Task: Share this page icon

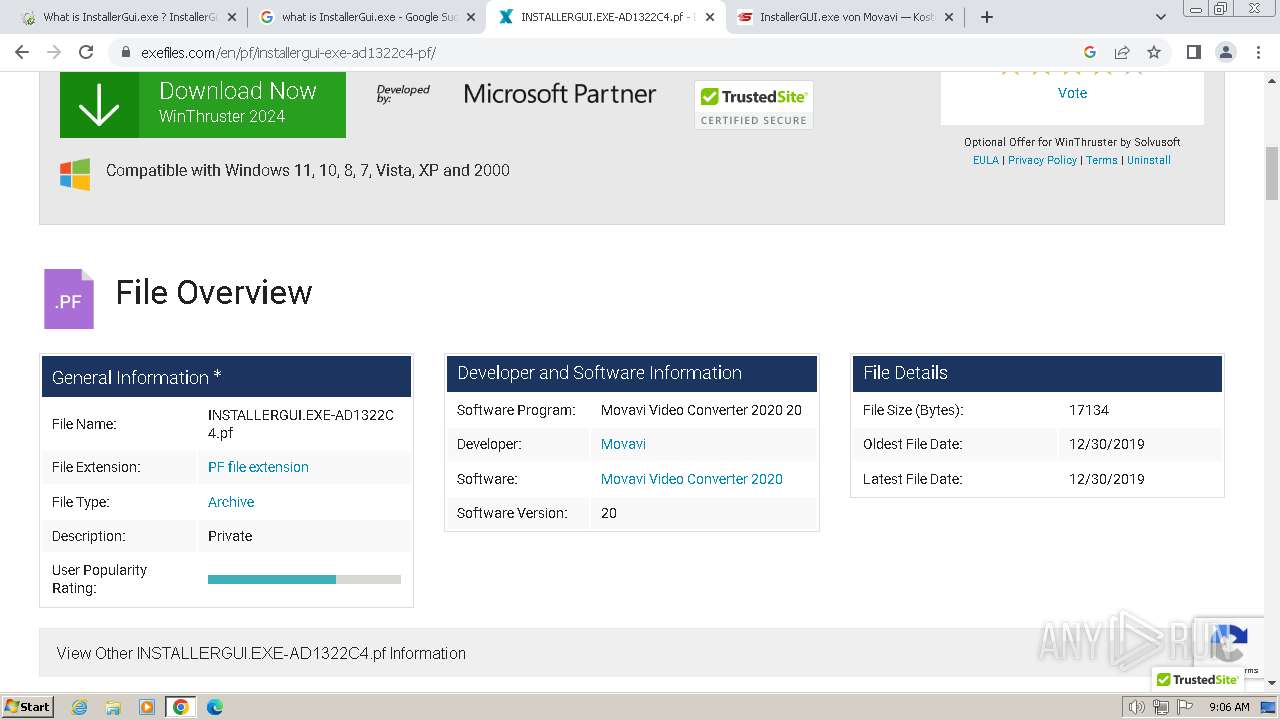Action: click(1122, 52)
